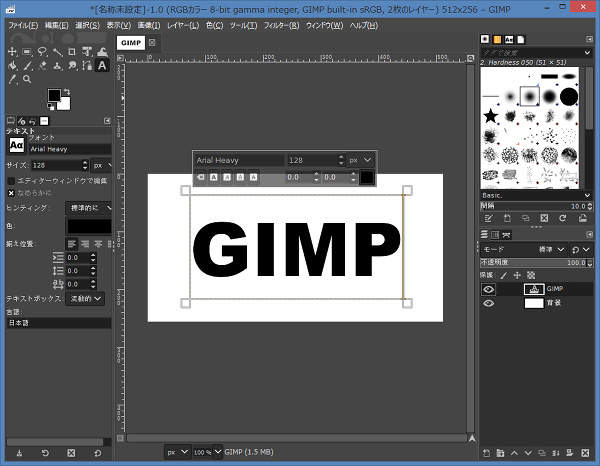Click the foreground black color swatch
Screen dimensions: 600x466
click(x=53, y=96)
